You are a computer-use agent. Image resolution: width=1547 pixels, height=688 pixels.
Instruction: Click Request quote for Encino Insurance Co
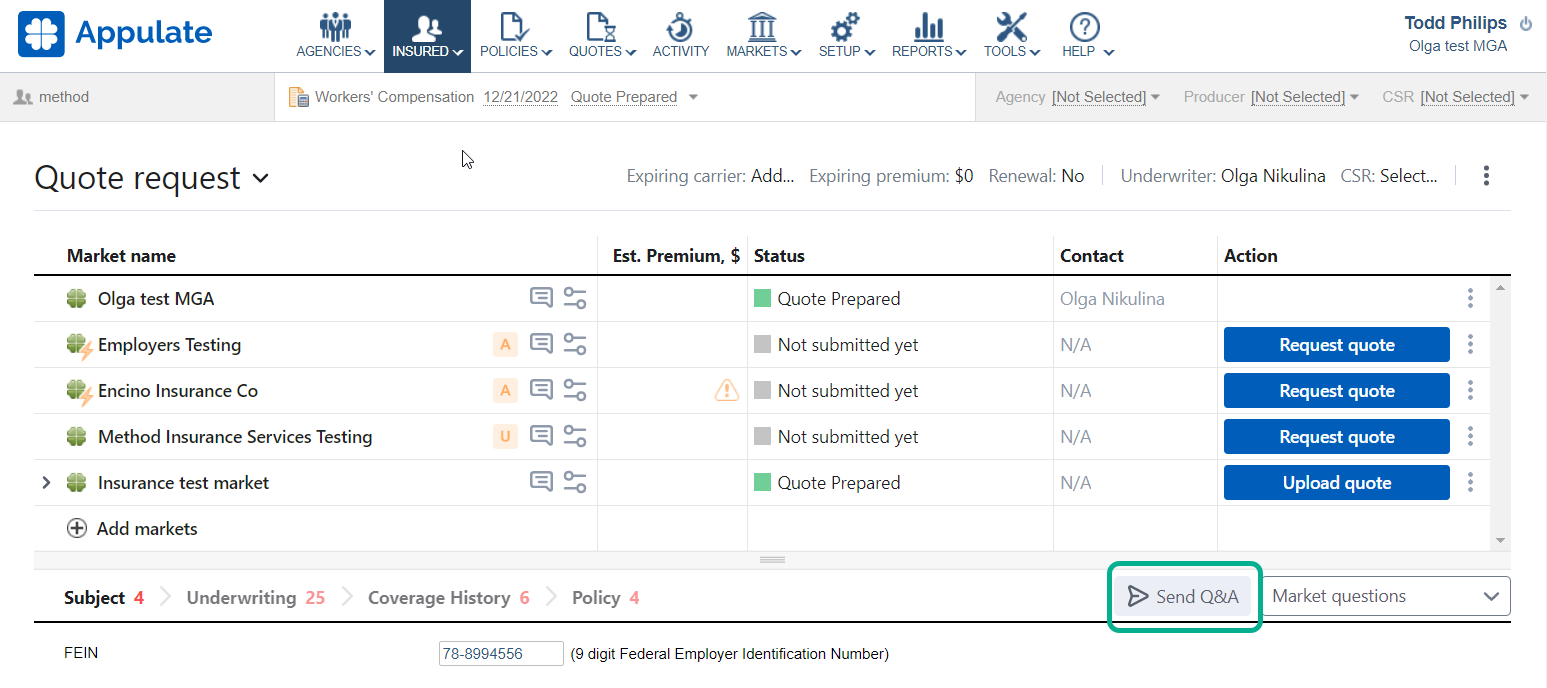(x=1336, y=391)
